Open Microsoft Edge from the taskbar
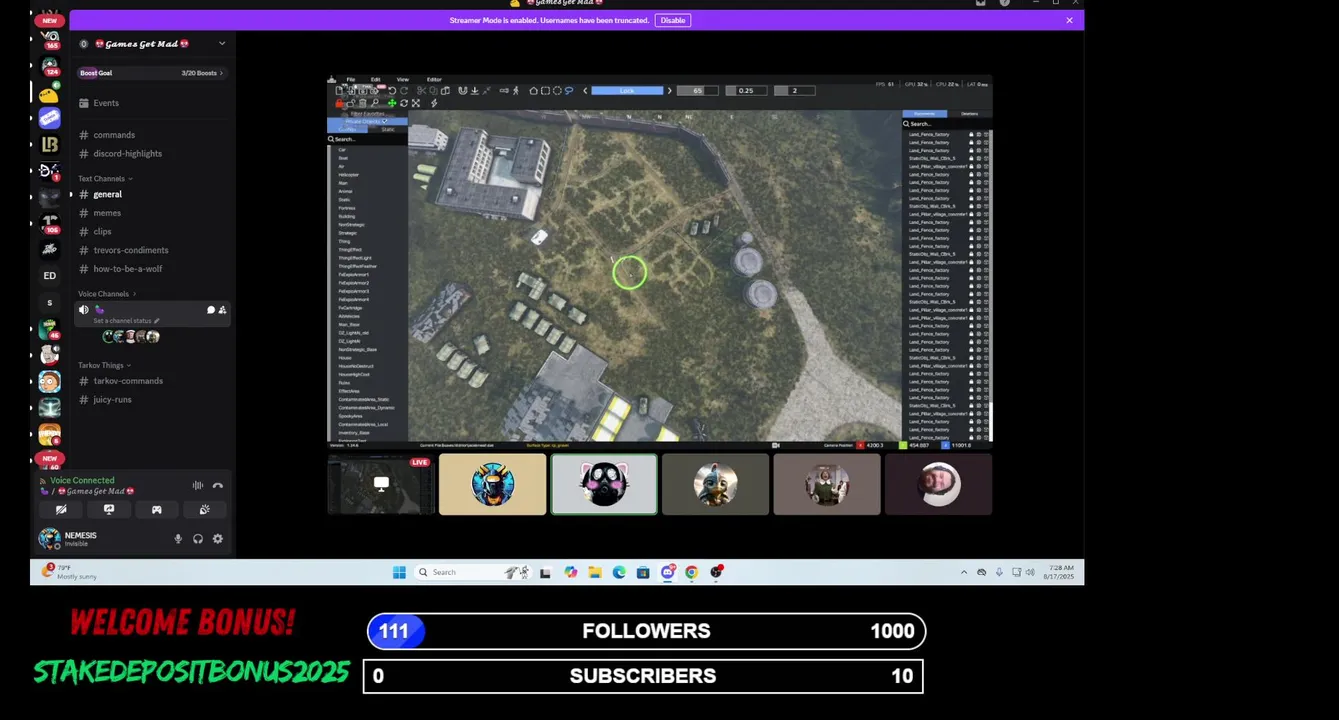Screen dimensions: 1339x720 click(619, 572)
